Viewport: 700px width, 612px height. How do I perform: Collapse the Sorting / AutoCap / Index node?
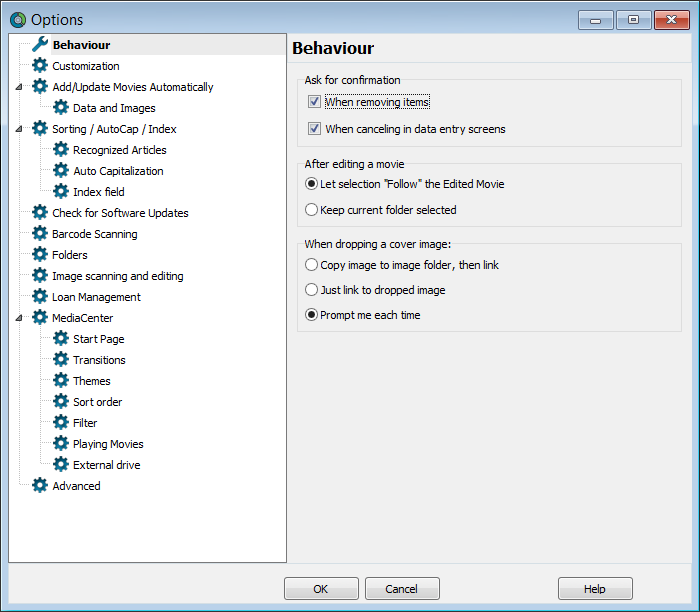[x=19, y=129]
